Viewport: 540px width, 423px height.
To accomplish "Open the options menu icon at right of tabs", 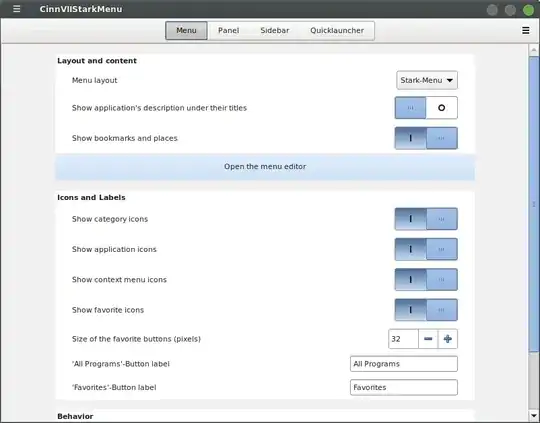I will point(526,30).
